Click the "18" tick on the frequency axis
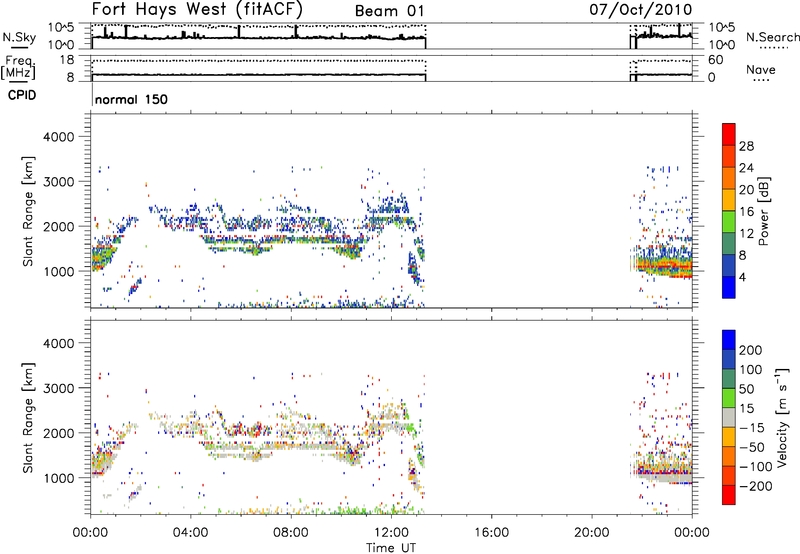Screen dimensions: 800x554 [67, 60]
